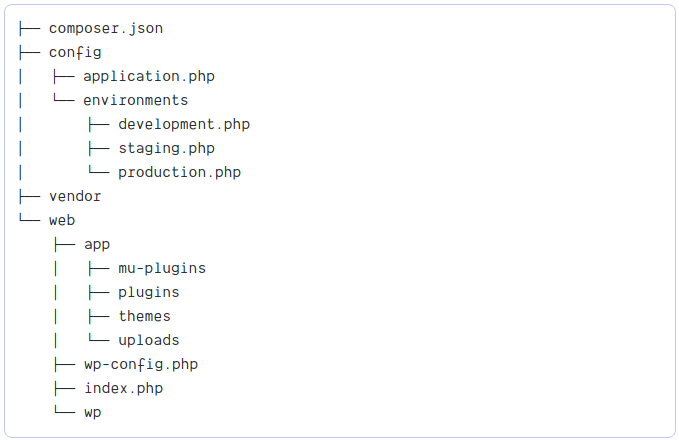Select the uploads folder entry
Viewport: 679px width, 440px height.
click(149, 340)
